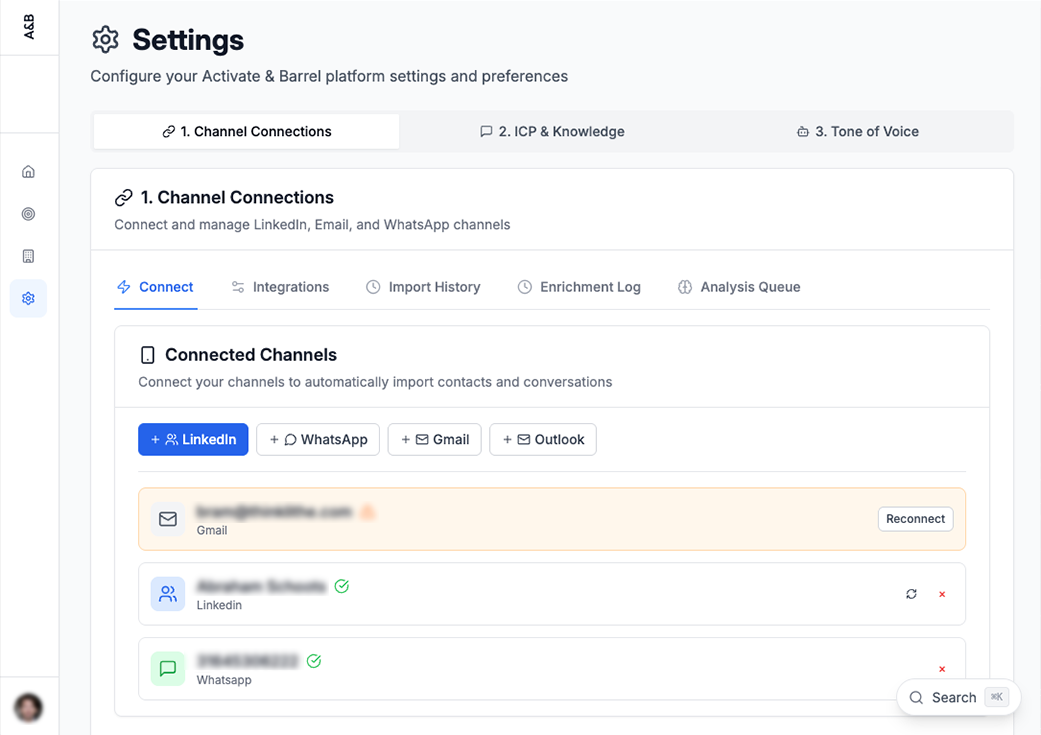
Task: Open the building icon in sidebar
Action: point(28,256)
